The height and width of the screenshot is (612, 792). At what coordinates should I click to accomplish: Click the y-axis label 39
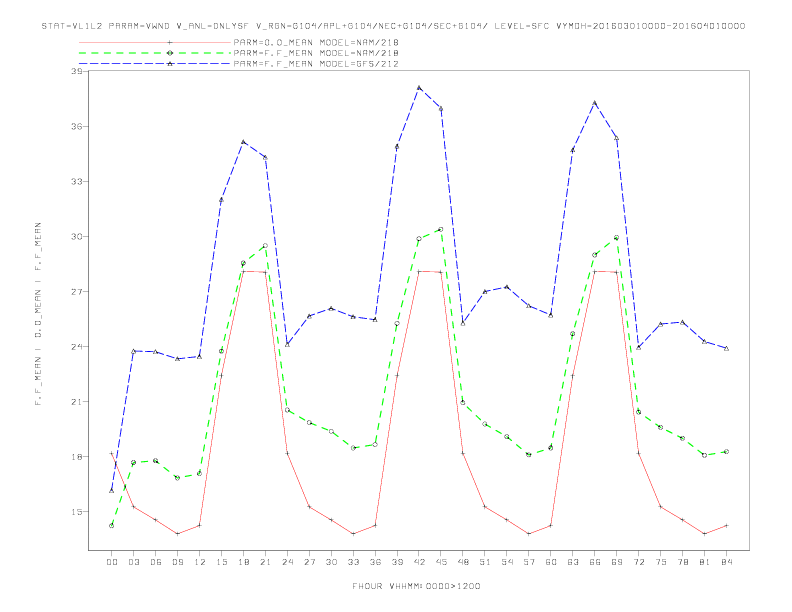click(x=76, y=71)
